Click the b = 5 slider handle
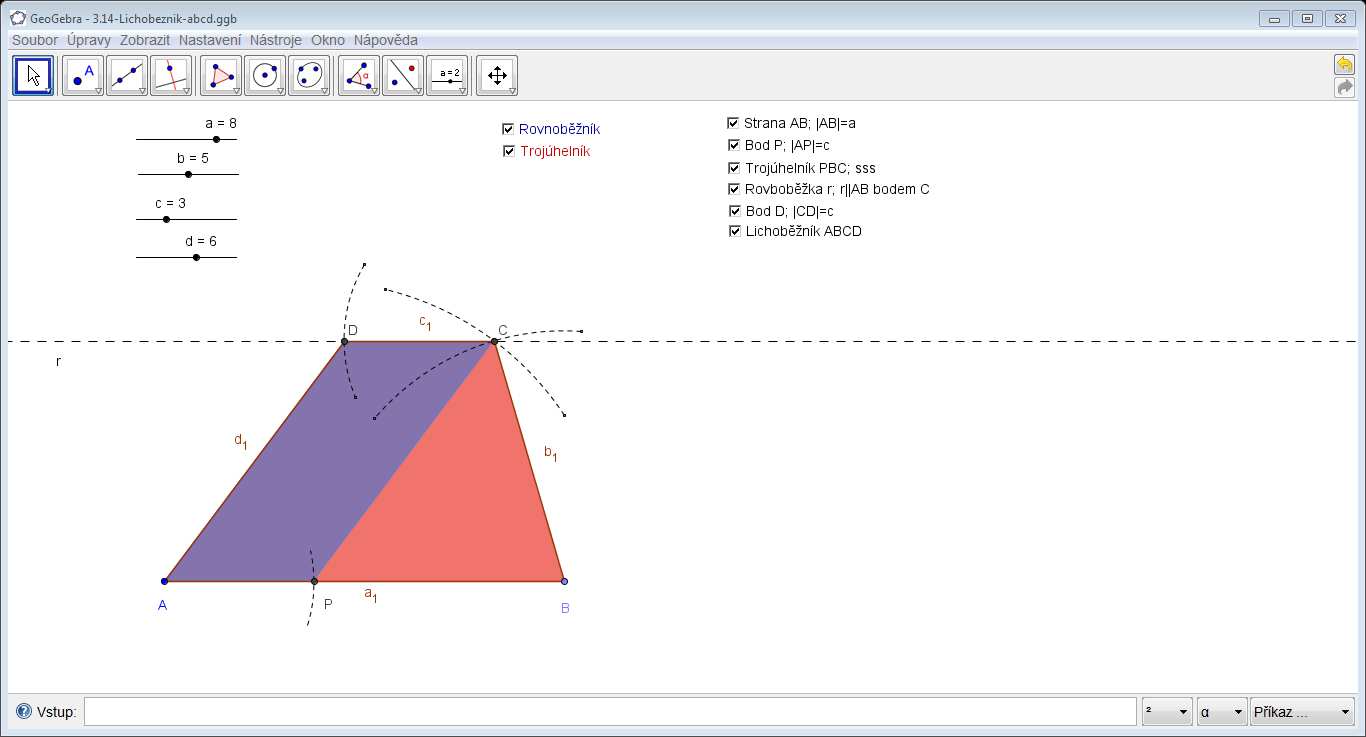Screen dimensions: 1366x737 point(188,174)
